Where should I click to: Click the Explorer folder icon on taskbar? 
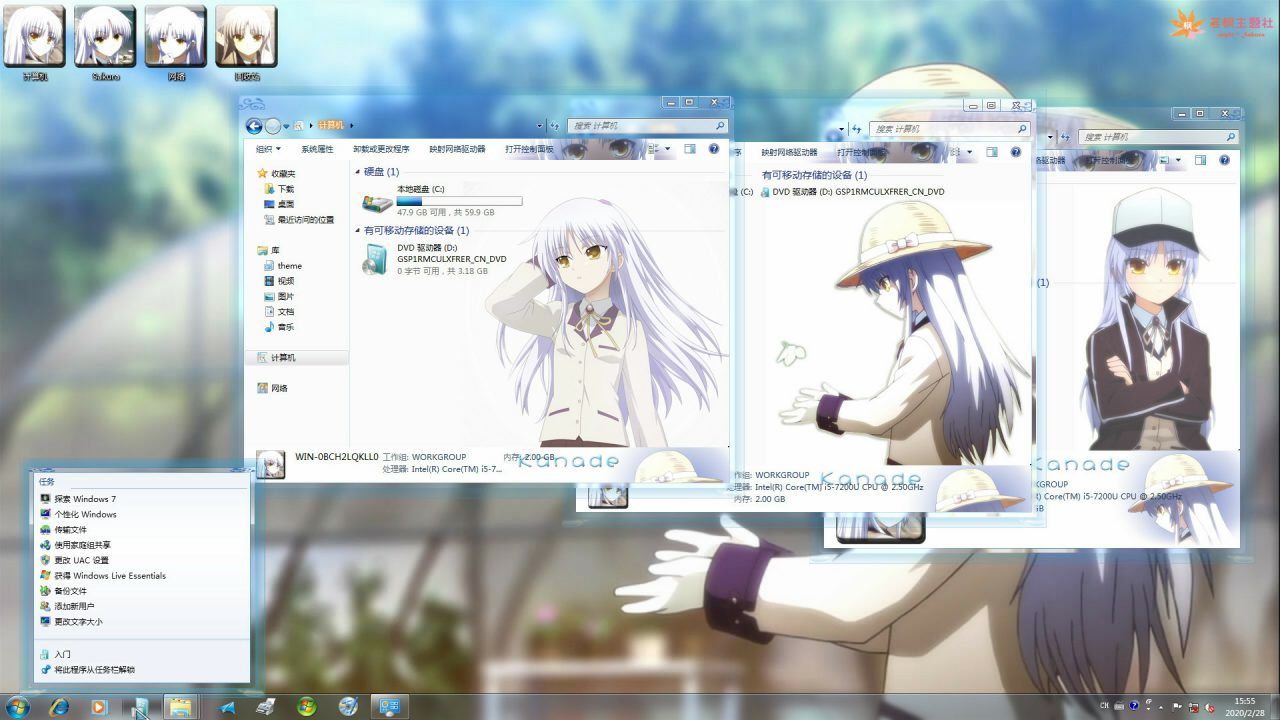[x=180, y=707]
